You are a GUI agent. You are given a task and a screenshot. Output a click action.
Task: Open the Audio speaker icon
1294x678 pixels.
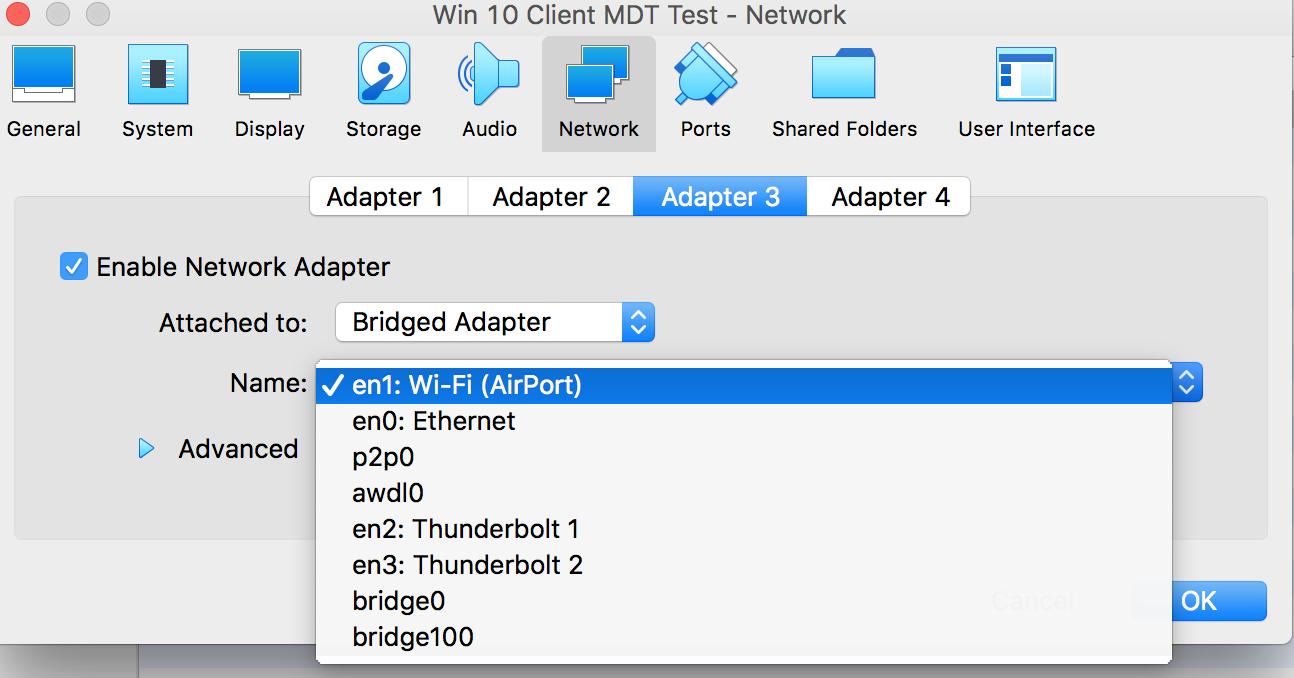tap(489, 74)
